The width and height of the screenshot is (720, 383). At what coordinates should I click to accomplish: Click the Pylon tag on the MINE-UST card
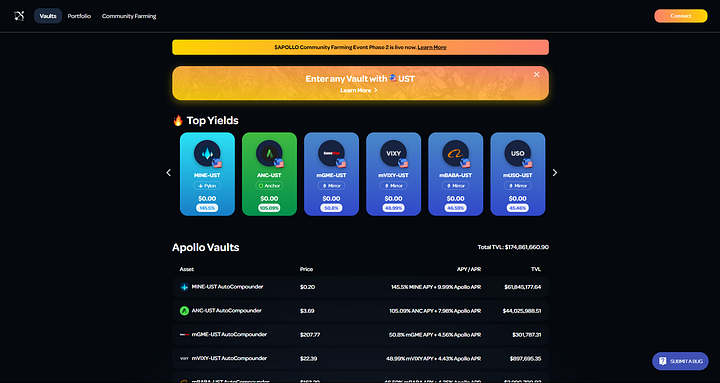(207, 186)
